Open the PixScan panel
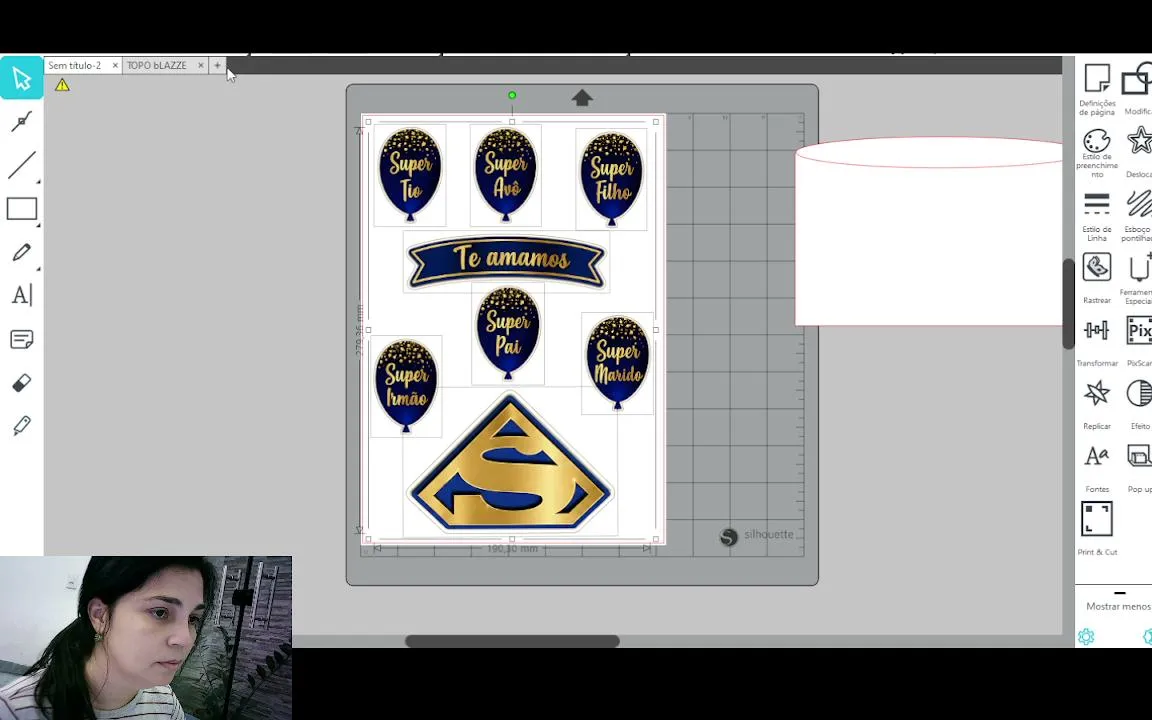The width and height of the screenshot is (1152, 720). 1138,342
